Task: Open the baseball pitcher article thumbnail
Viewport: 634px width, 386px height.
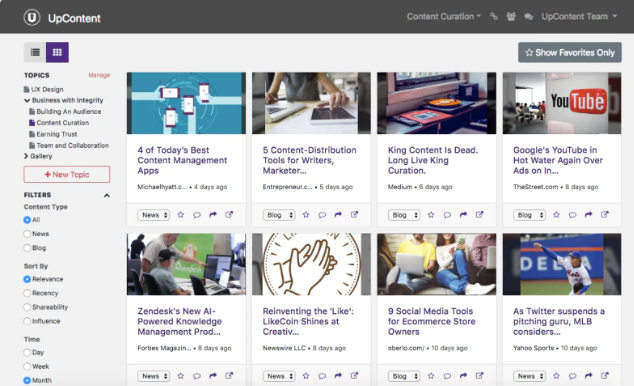Action: (562, 264)
